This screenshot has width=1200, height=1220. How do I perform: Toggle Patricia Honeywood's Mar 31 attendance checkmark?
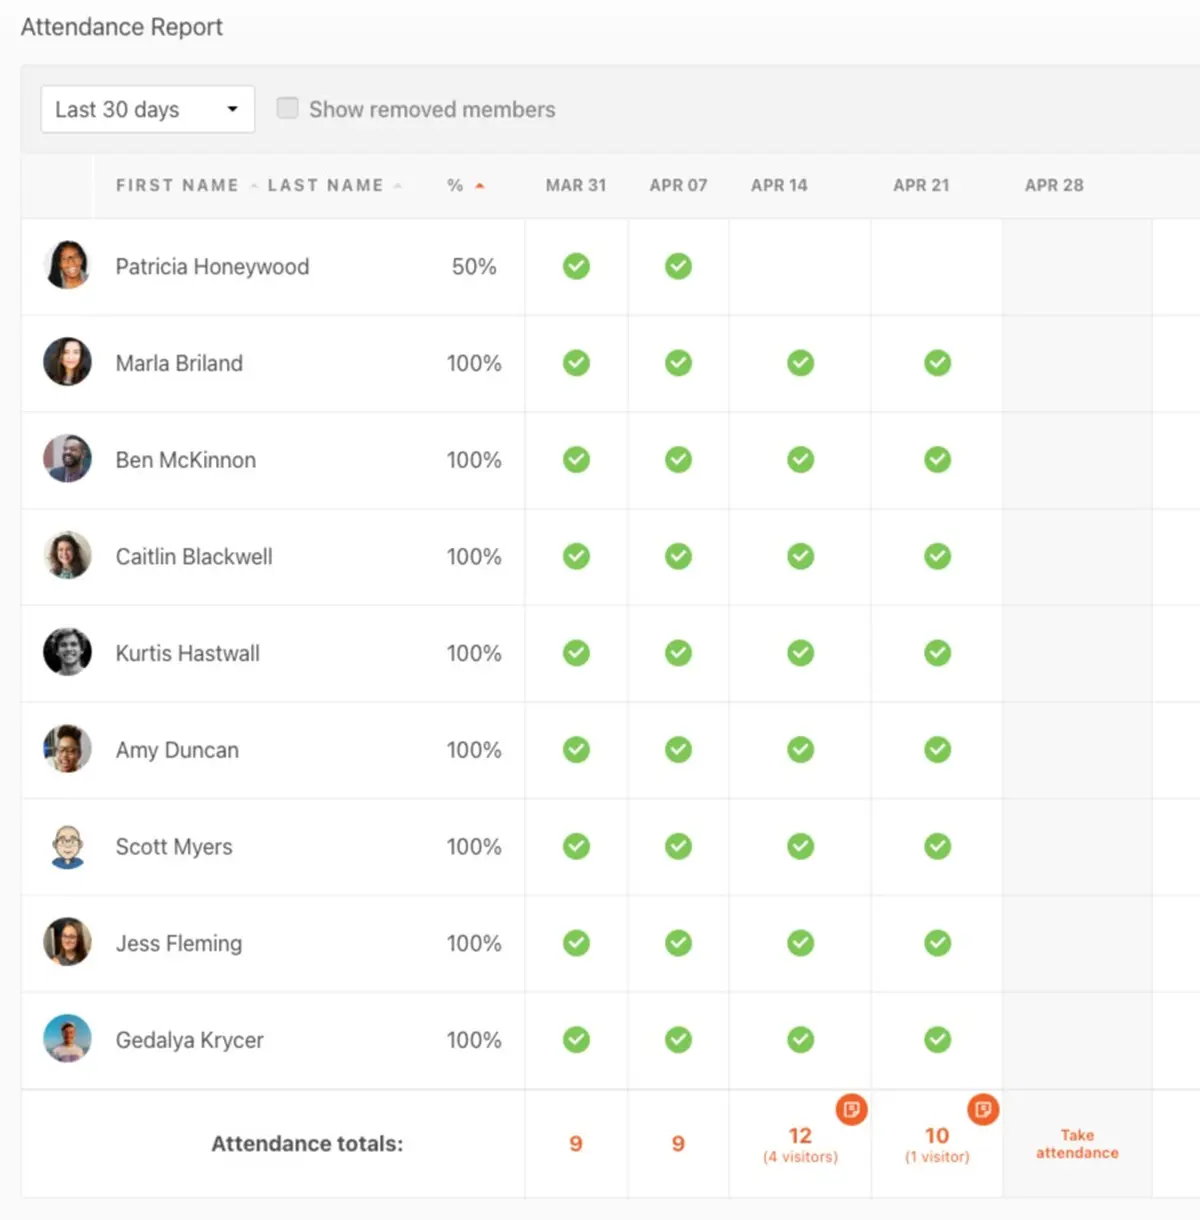click(576, 266)
